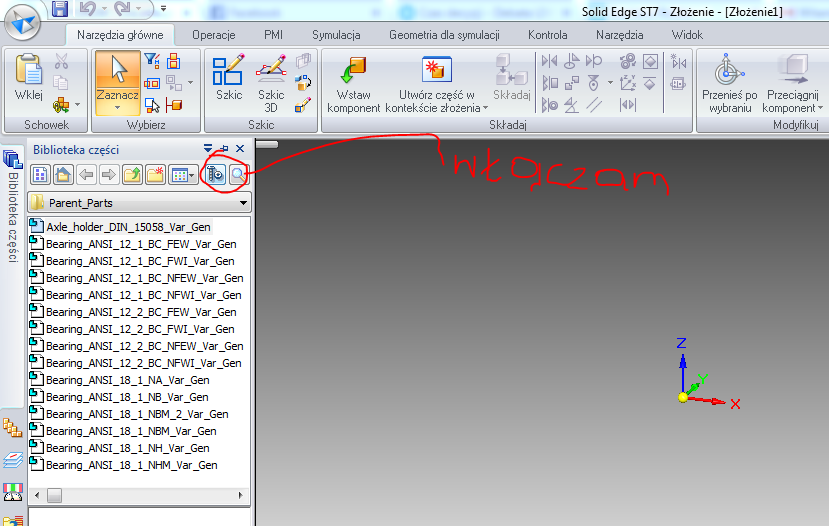The width and height of the screenshot is (829, 526).
Task: Open the views dropdown in parts library
Action: coord(182,175)
